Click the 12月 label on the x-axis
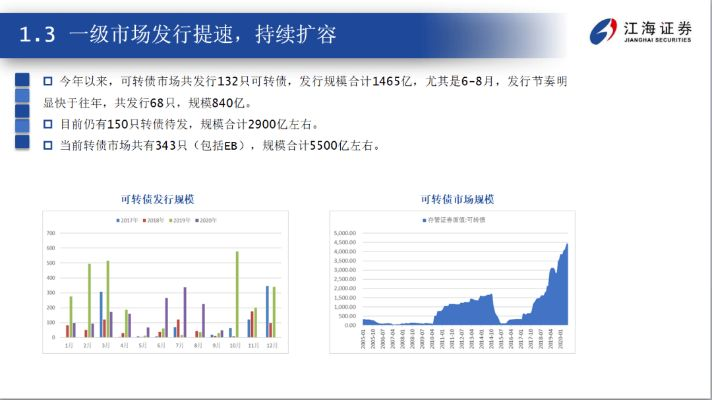 click(270, 345)
